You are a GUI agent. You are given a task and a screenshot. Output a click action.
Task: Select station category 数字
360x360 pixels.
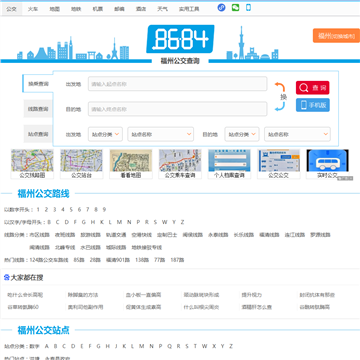pyautogui.click(x=34, y=346)
